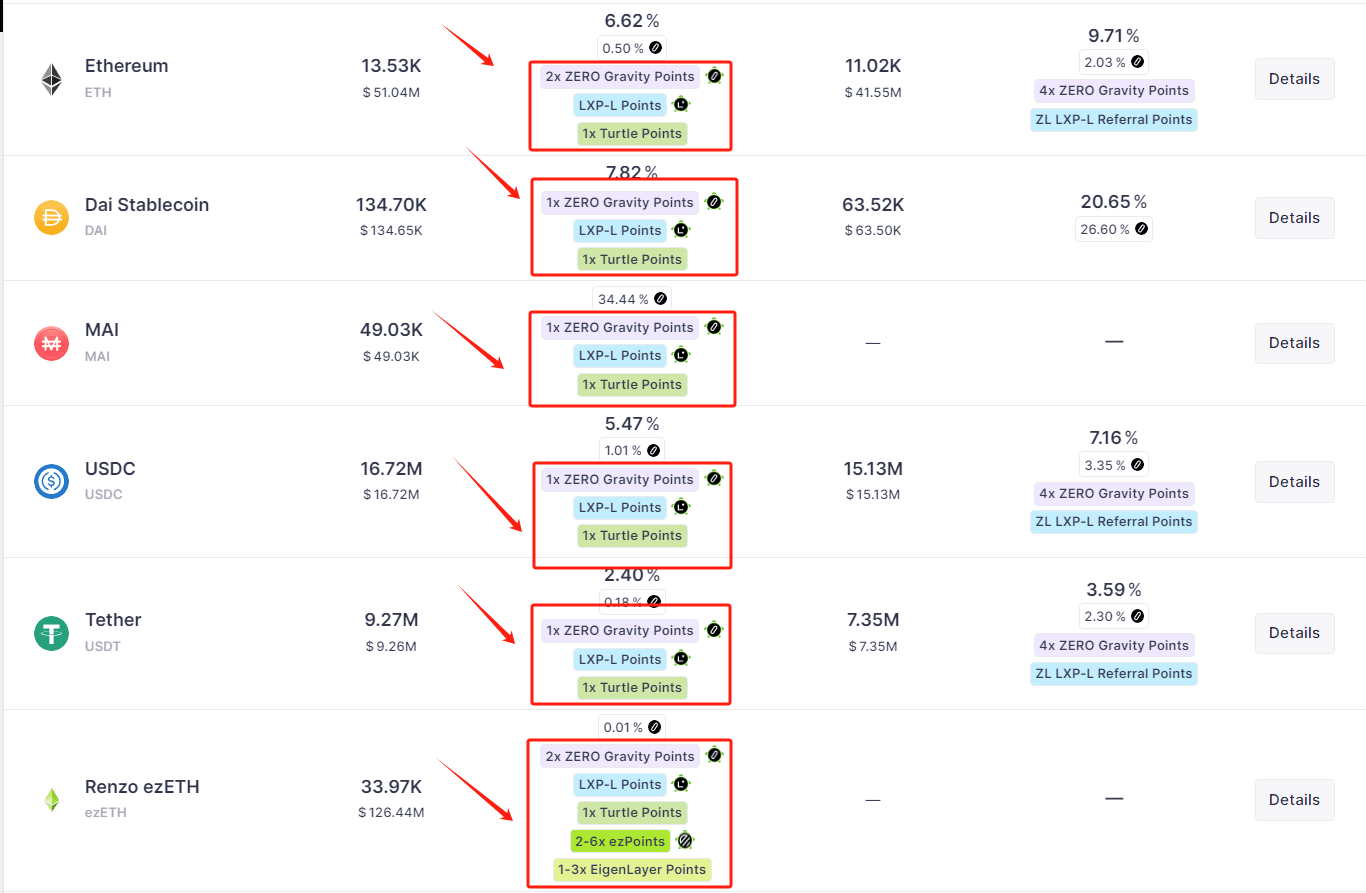This screenshot has width=1366, height=893.
Task: Click the Renzo ezETH token icon
Action: (x=51, y=800)
